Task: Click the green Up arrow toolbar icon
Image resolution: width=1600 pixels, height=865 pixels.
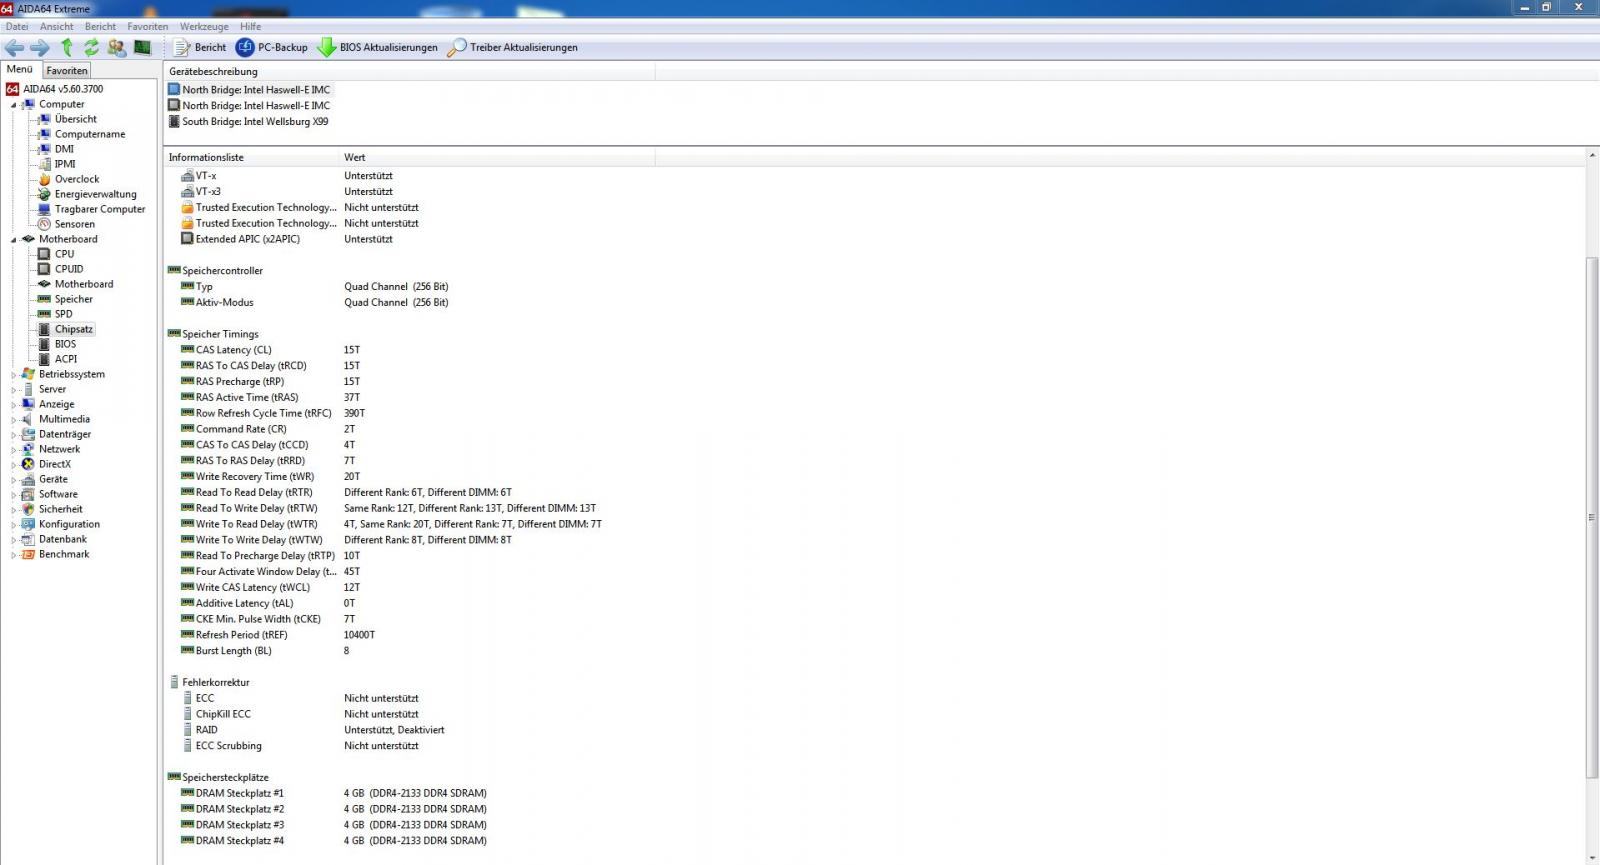Action: (67, 47)
